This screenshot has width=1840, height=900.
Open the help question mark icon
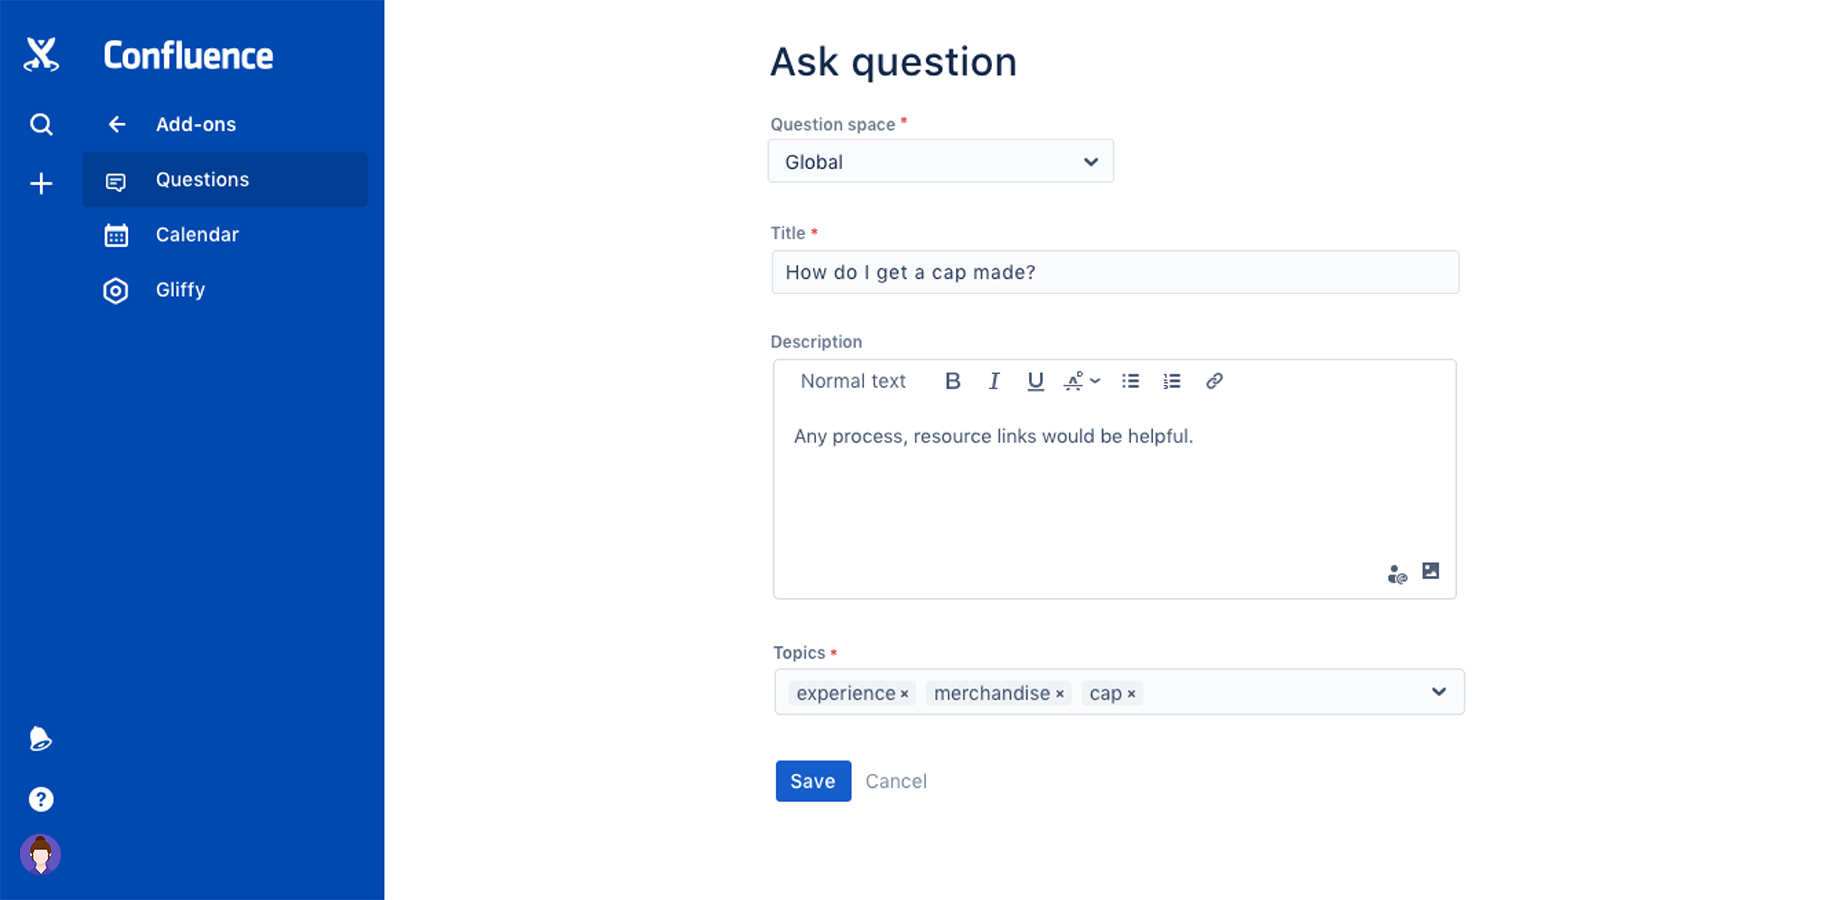(41, 799)
